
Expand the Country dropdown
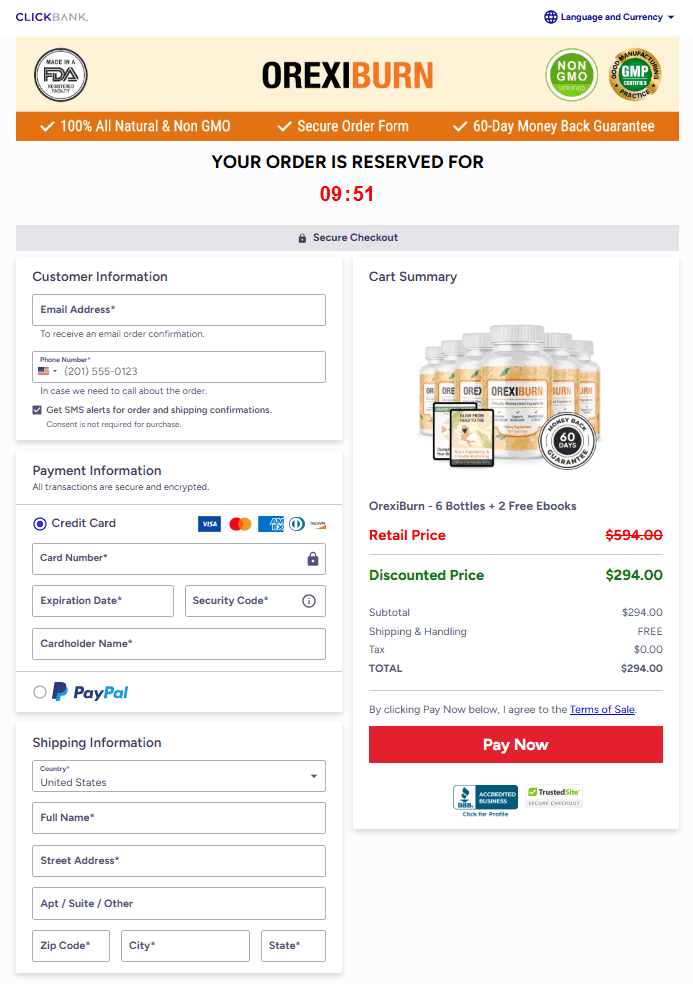pyautogui.click(x=179, y=776)
